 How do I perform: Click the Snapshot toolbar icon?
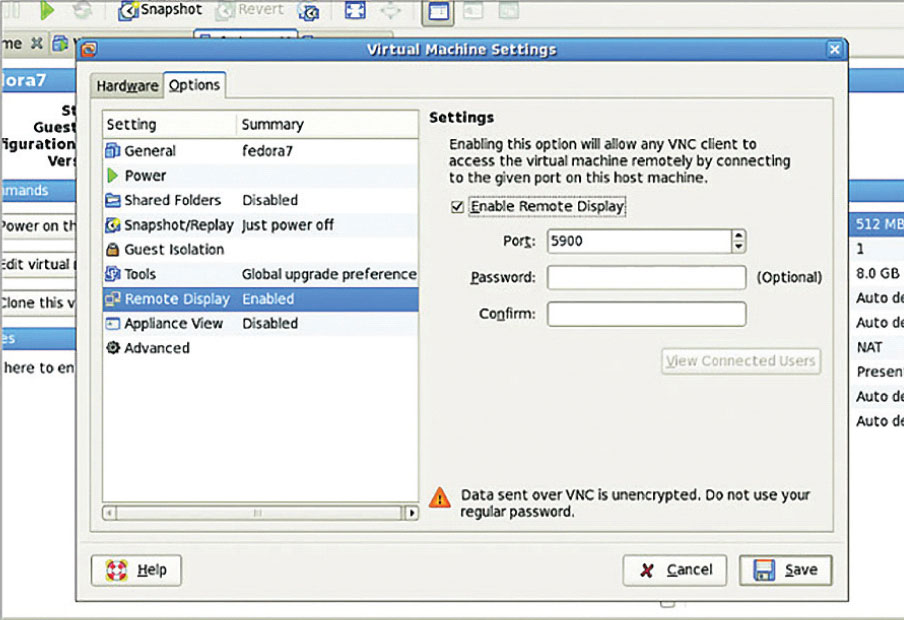tap(128, 11)
